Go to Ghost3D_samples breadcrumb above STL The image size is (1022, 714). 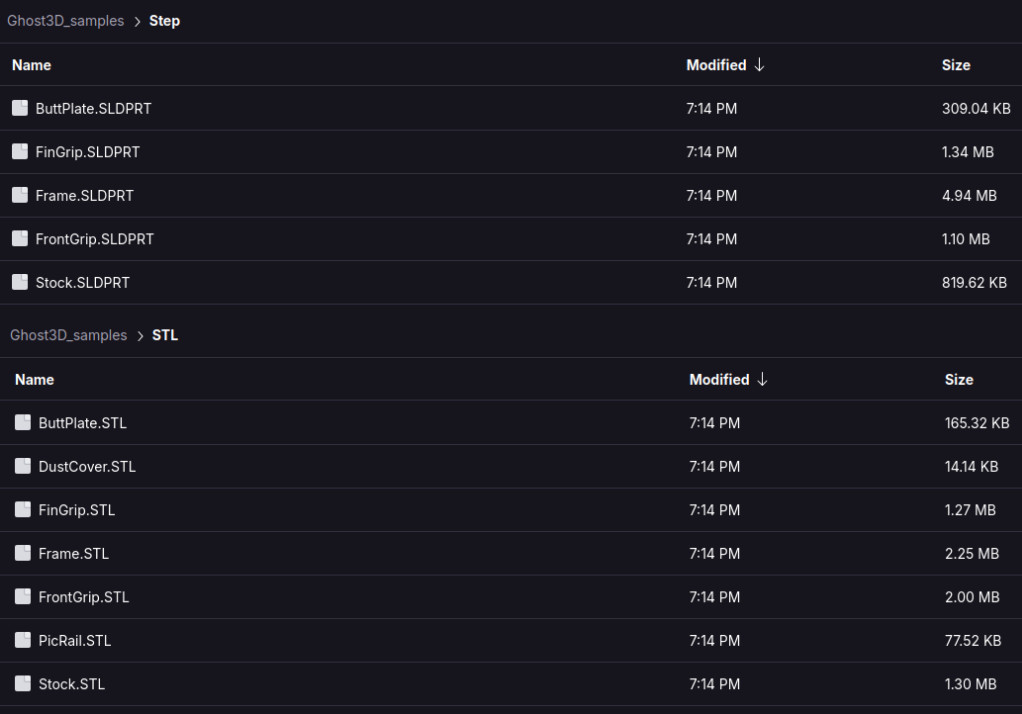tap(68, 335)
